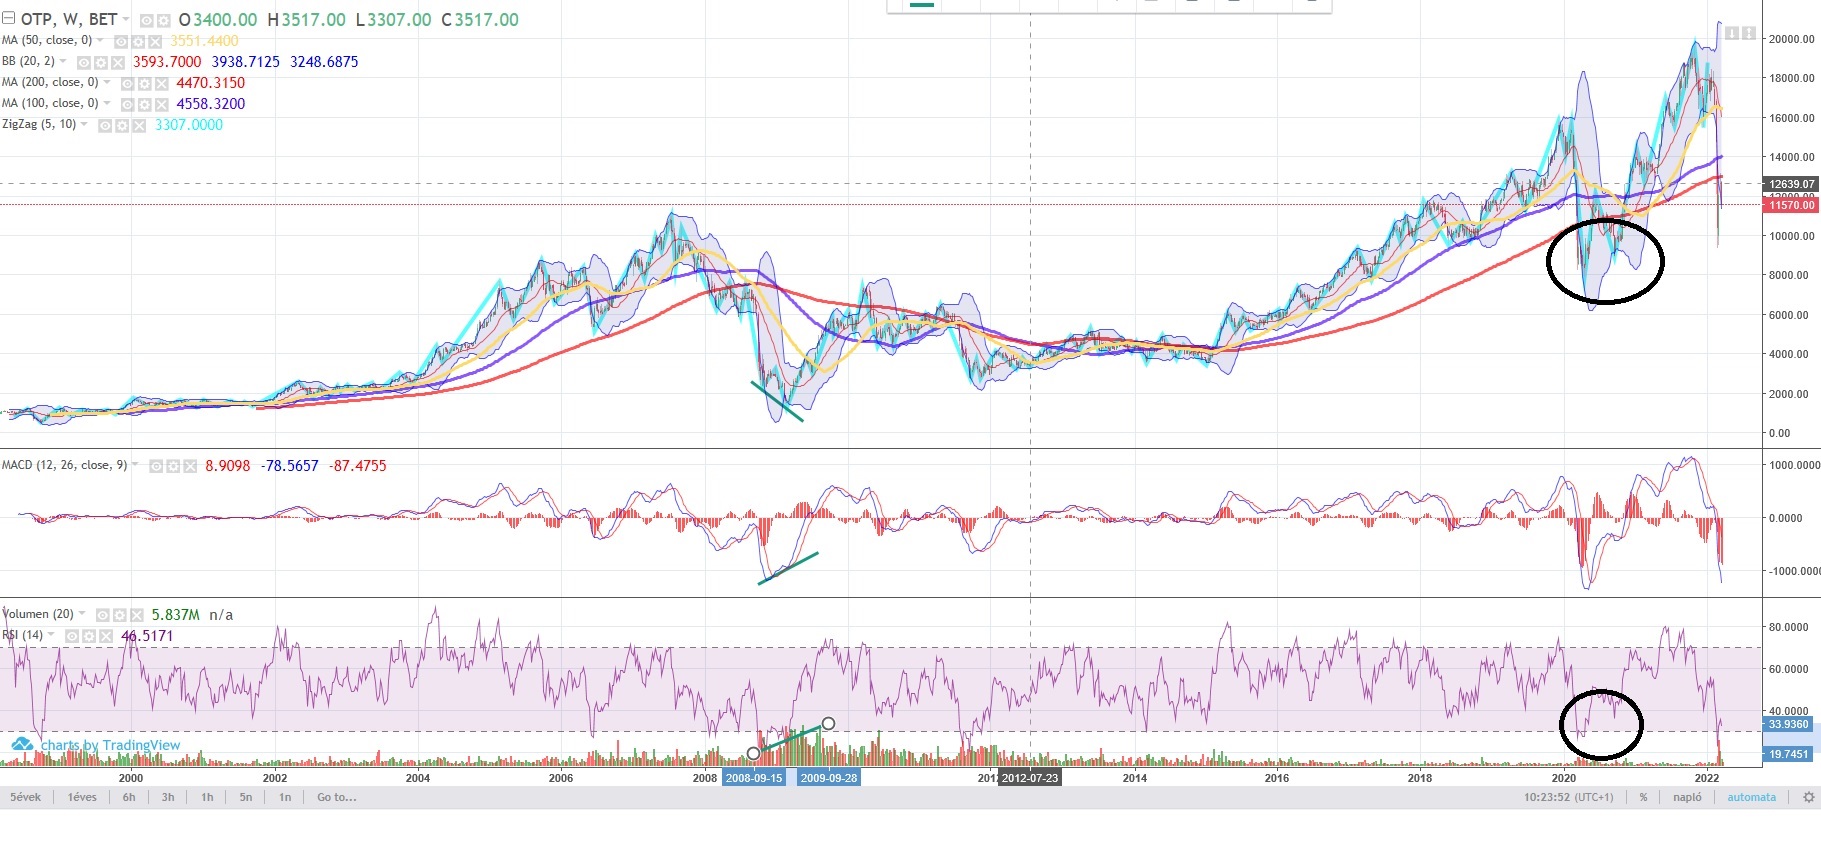Click the 33.9360 RSI value label

tap(1789, 724)
